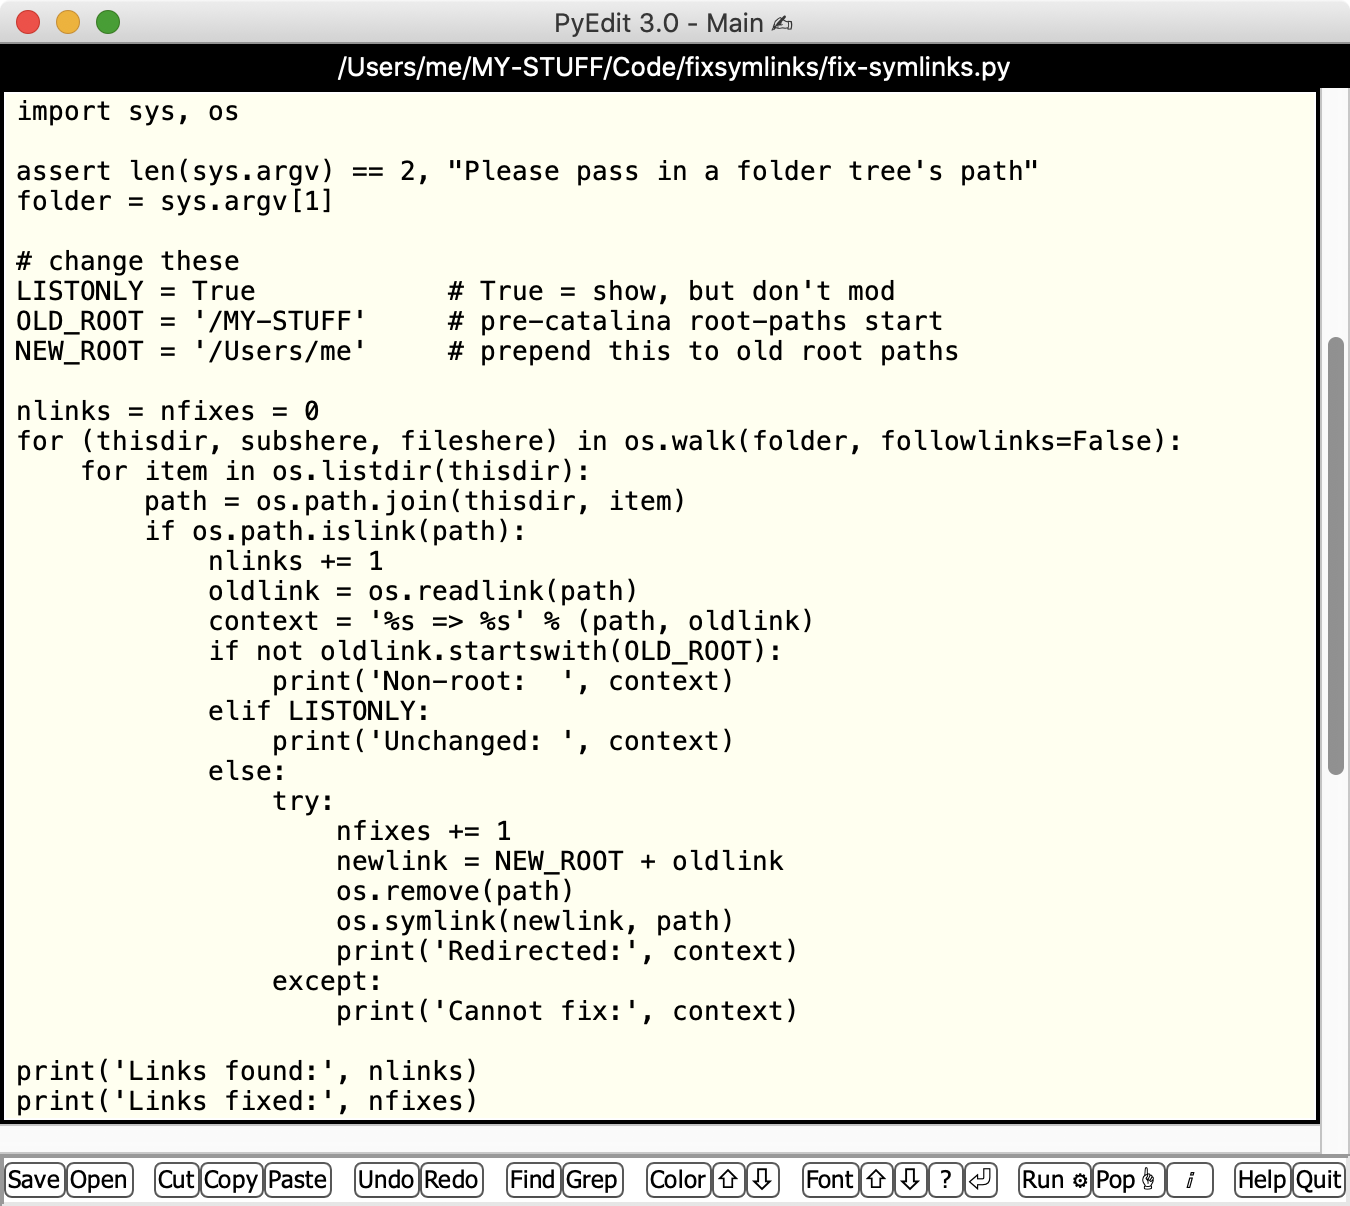The width and height of the screenshot is (1350, 1206).
Task: Save the current file
Action: tap(34, 1180)
